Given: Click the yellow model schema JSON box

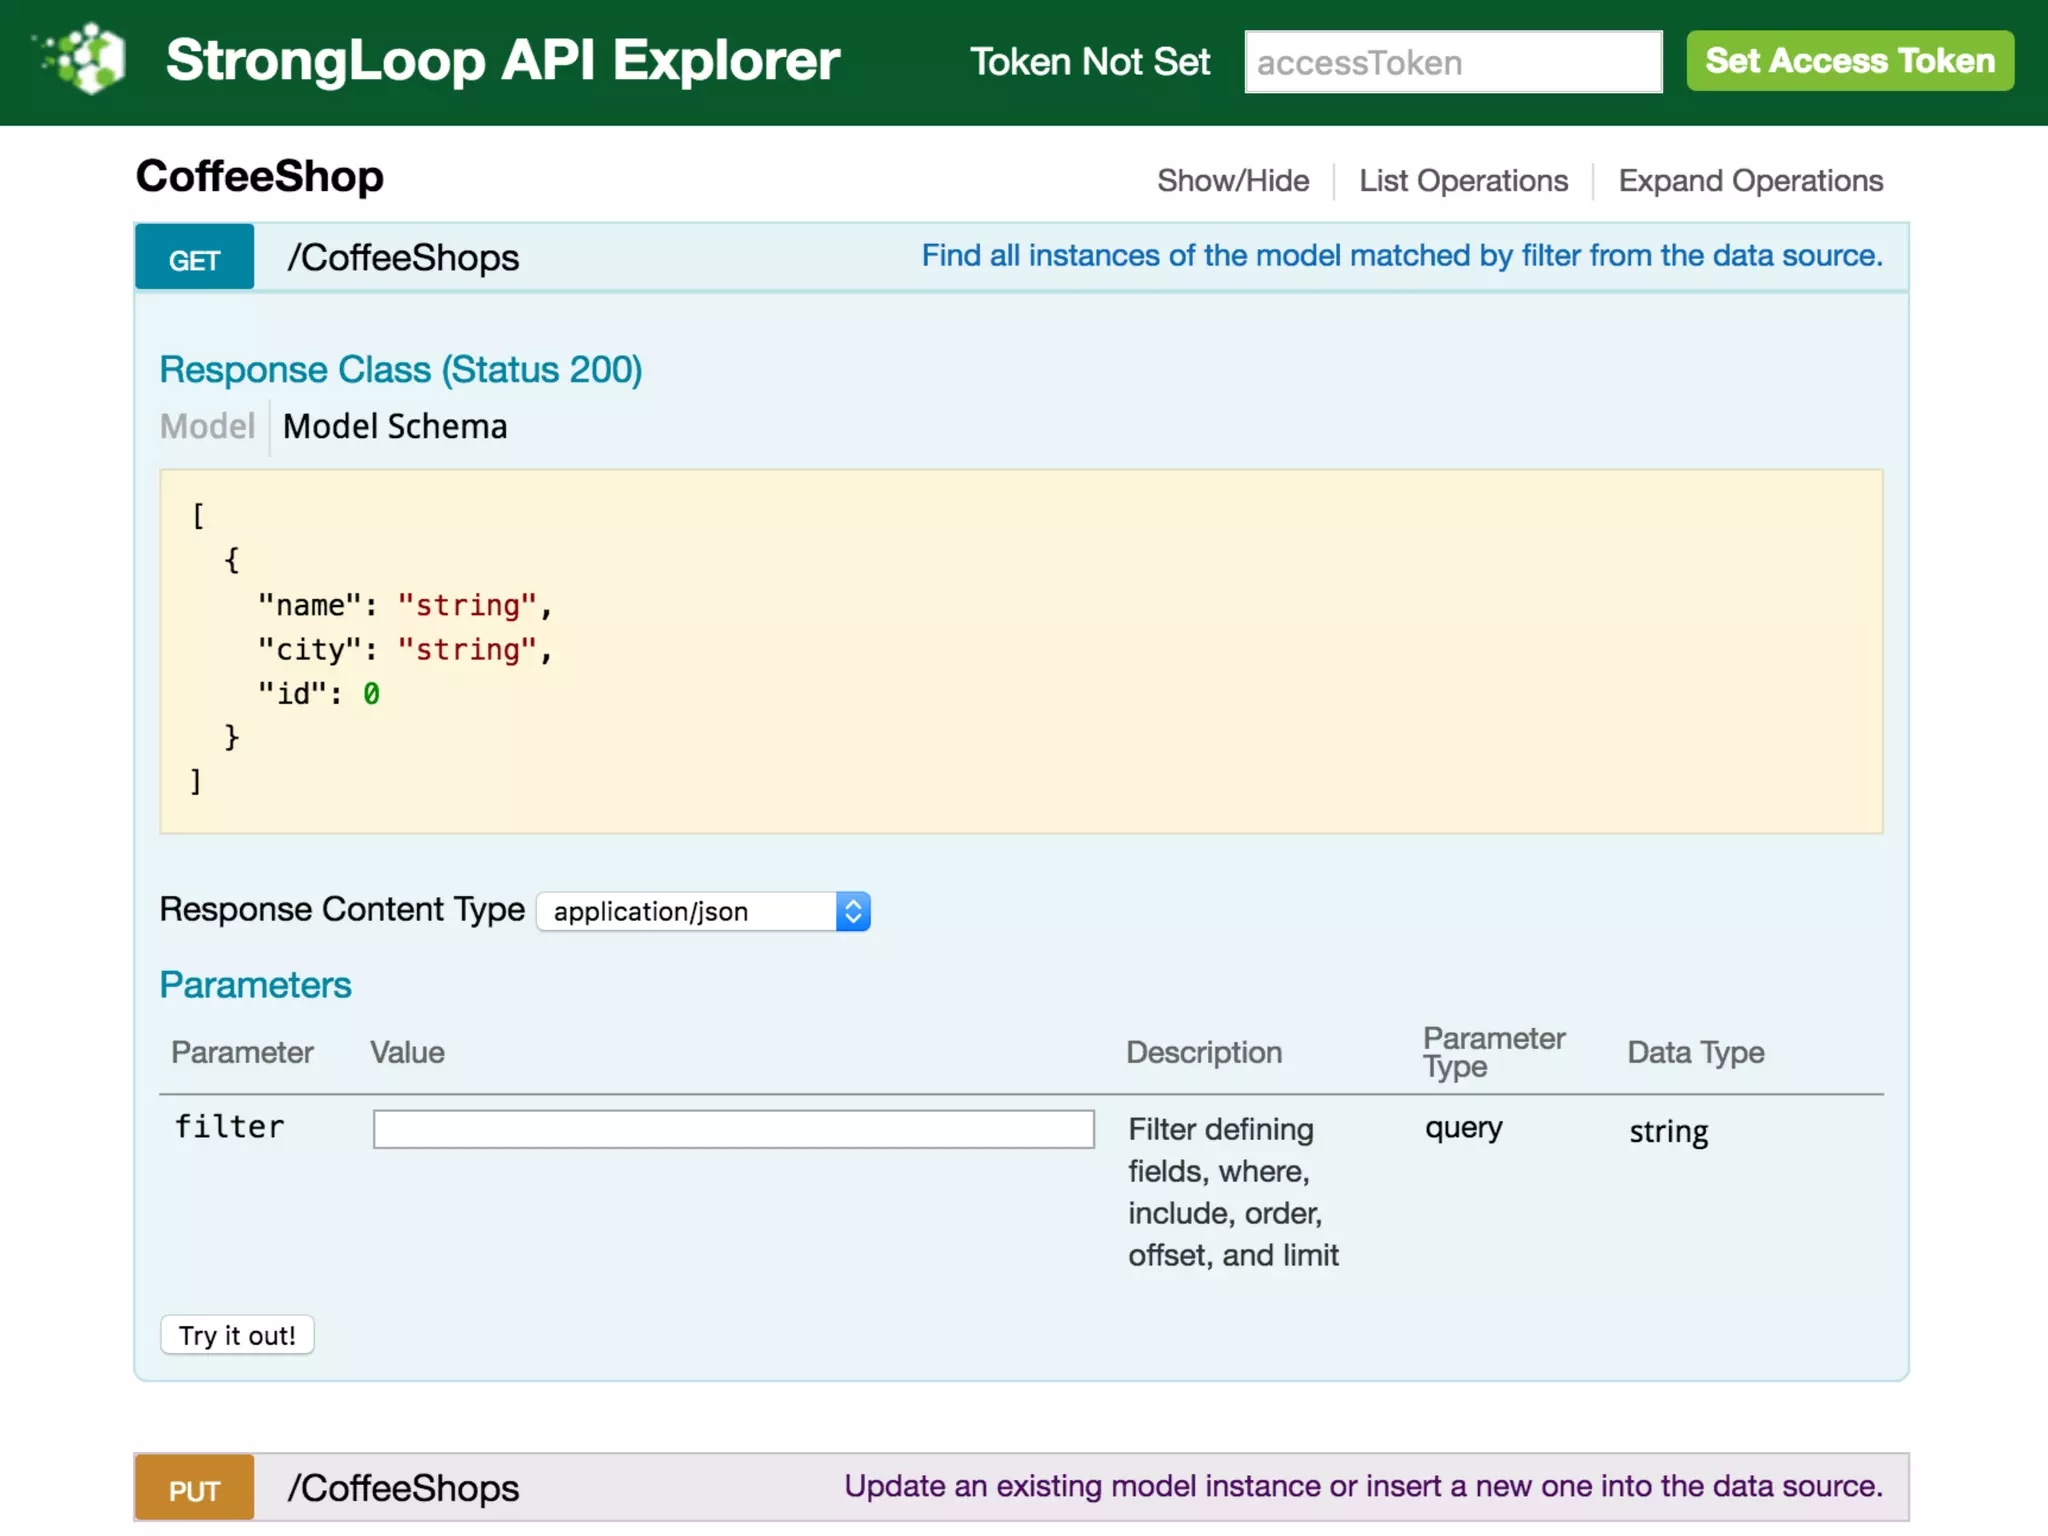Looking at the screenshot, I should [x=1020, y=650].
